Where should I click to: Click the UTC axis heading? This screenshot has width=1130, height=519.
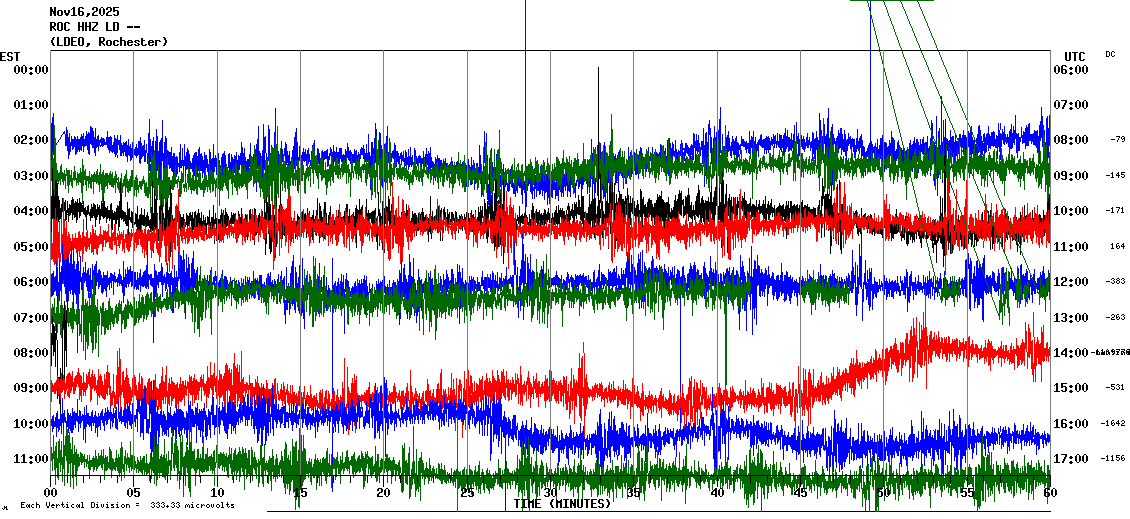click(1075, 56)
